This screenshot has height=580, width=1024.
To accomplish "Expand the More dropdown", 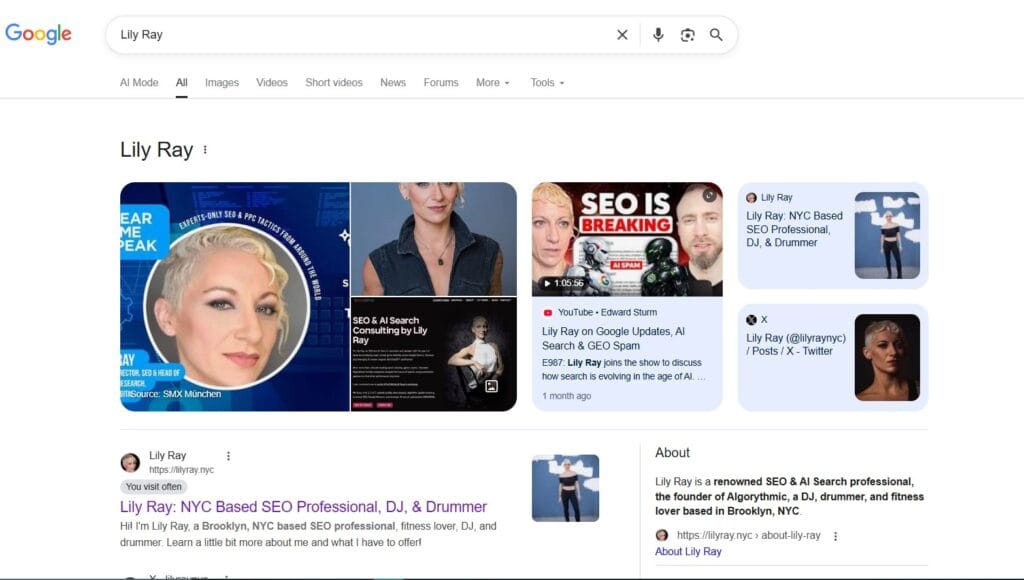I will (492, 82).
